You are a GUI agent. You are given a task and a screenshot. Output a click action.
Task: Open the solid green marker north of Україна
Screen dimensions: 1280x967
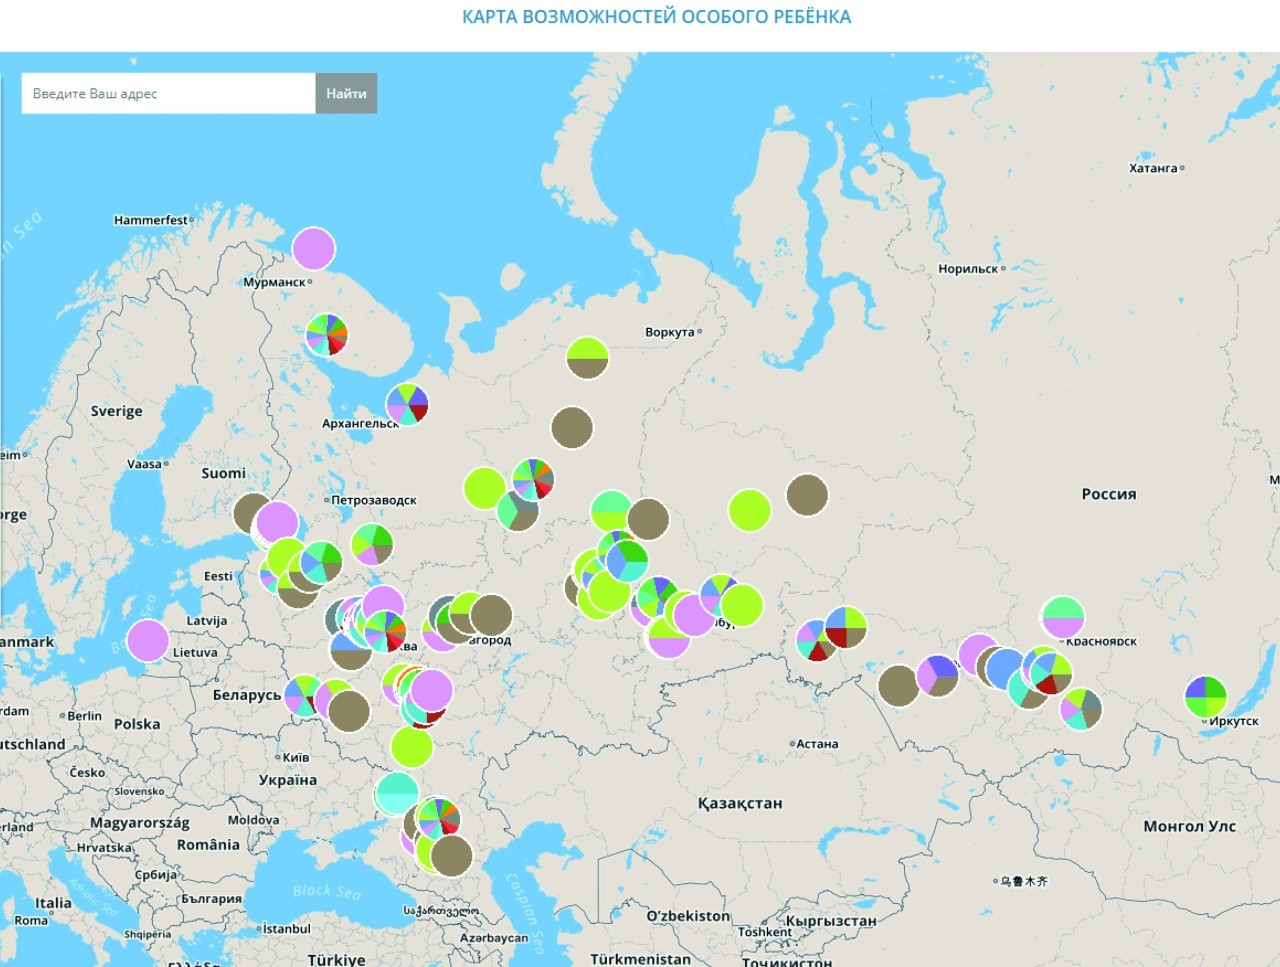pyautogui.click(x=411, y=747)
